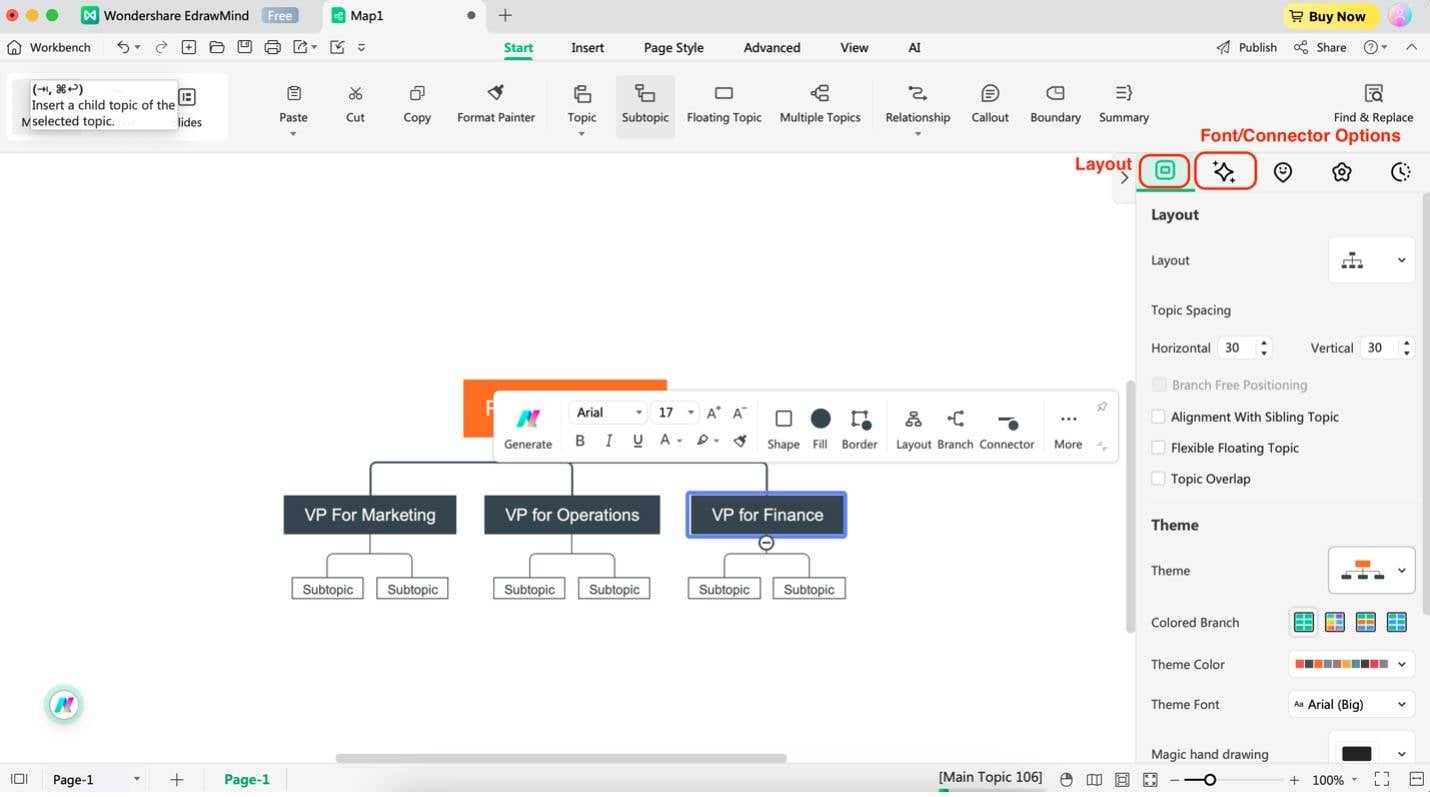Toggle Bold in floating toolbar
The image size is (1430, 797).
580,441
